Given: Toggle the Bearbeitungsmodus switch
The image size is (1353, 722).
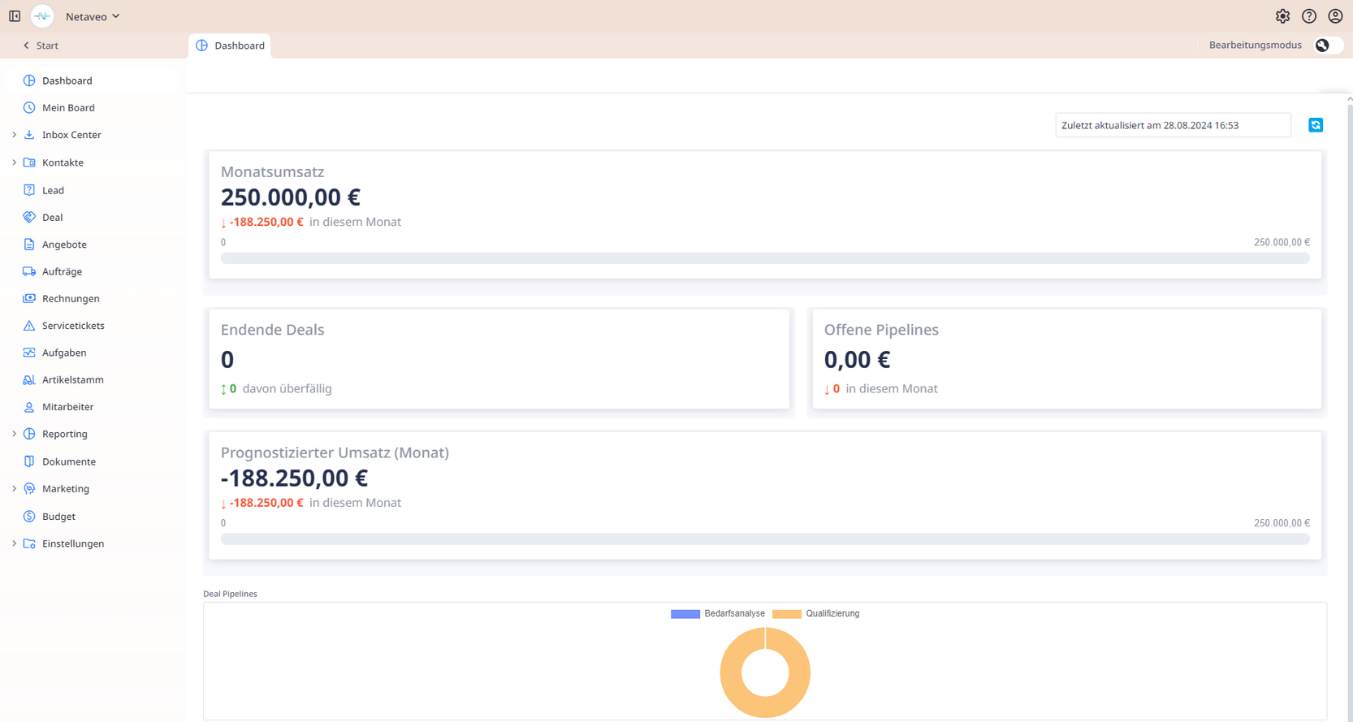Looking at the screenshot, I should point(1328,45).
